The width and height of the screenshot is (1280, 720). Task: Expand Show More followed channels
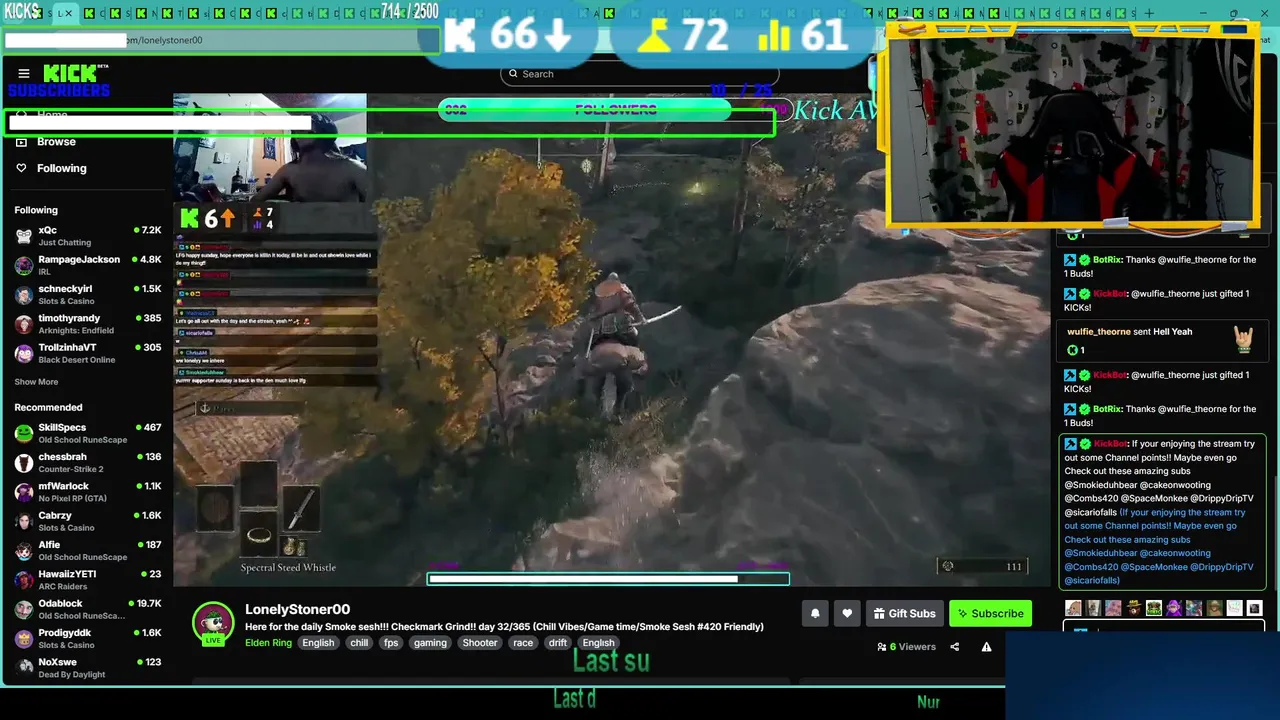[x=36, y=382]
